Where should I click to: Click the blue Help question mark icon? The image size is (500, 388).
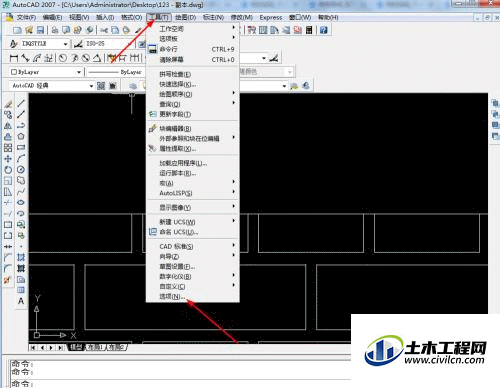[x=323, y=30]
